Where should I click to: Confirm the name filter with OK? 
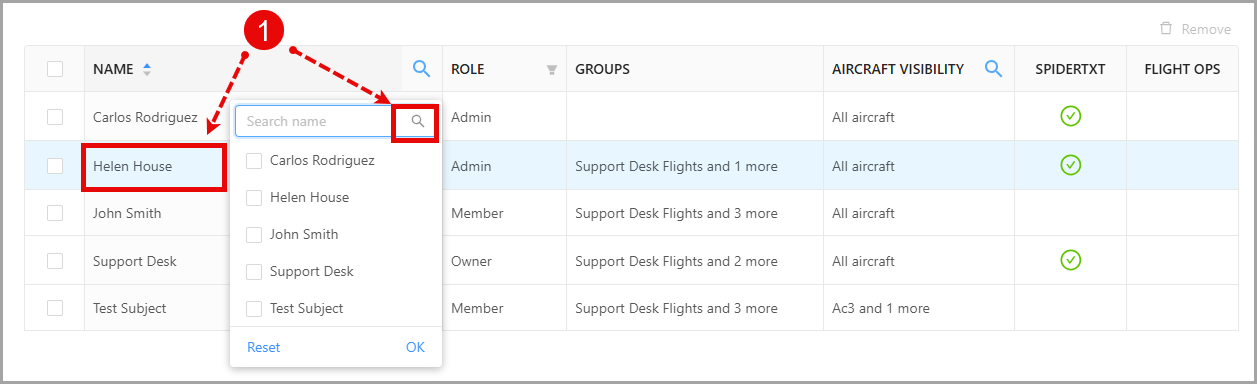coord(415,347)
